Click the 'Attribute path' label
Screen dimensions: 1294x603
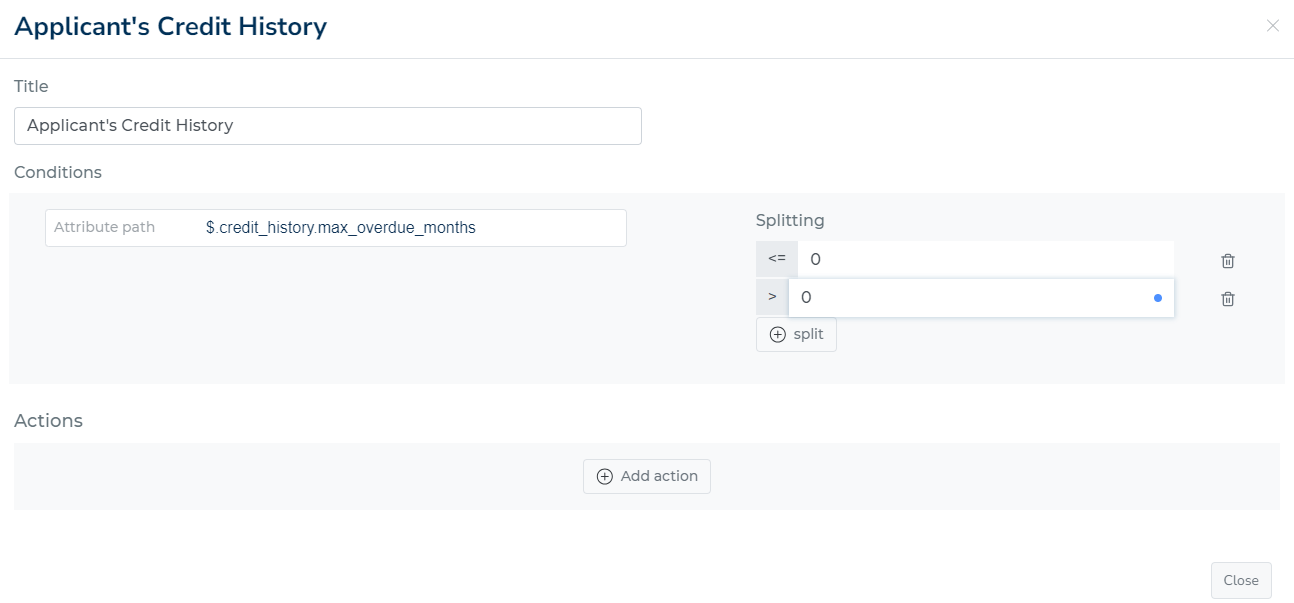(x=105, y=228)
